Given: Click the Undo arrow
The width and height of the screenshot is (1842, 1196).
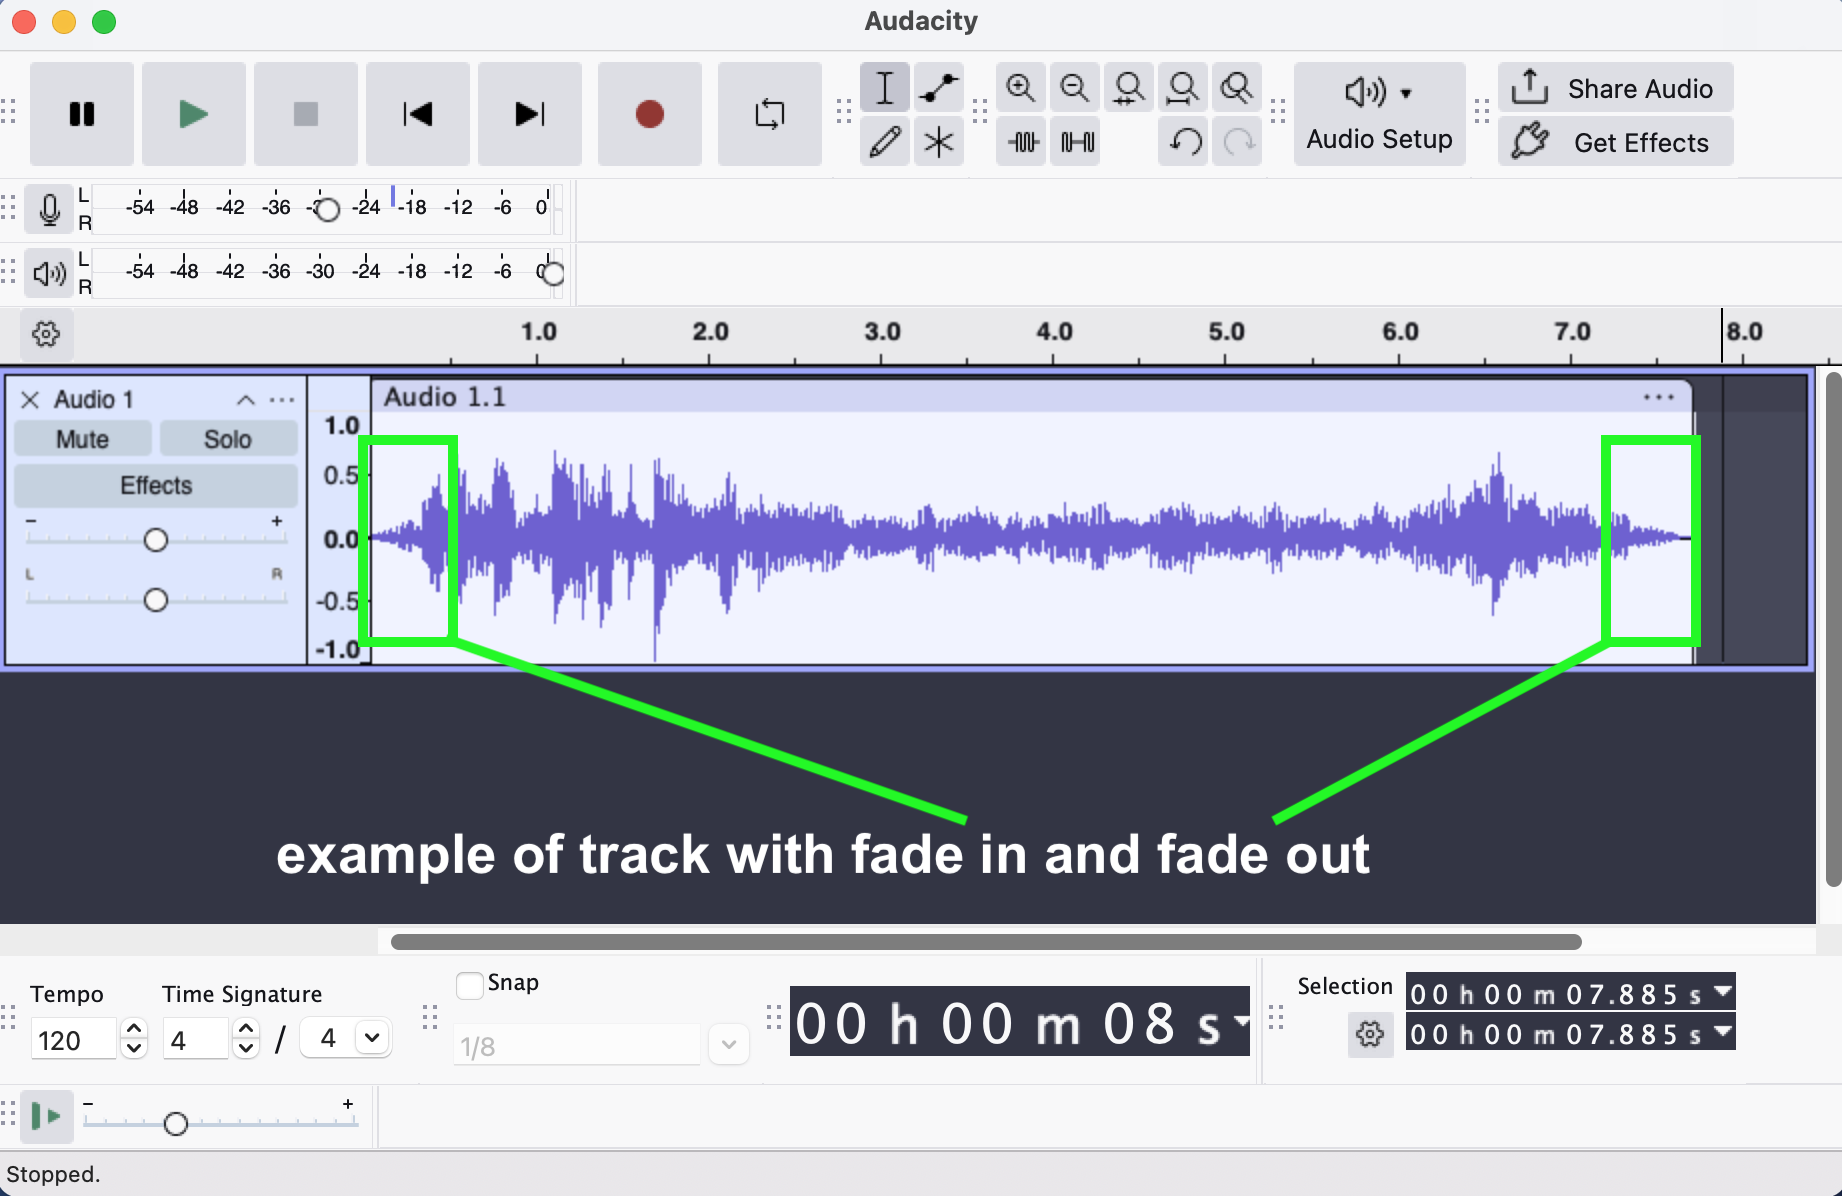Looking at the screenshot, I should tap(1185, 142).
